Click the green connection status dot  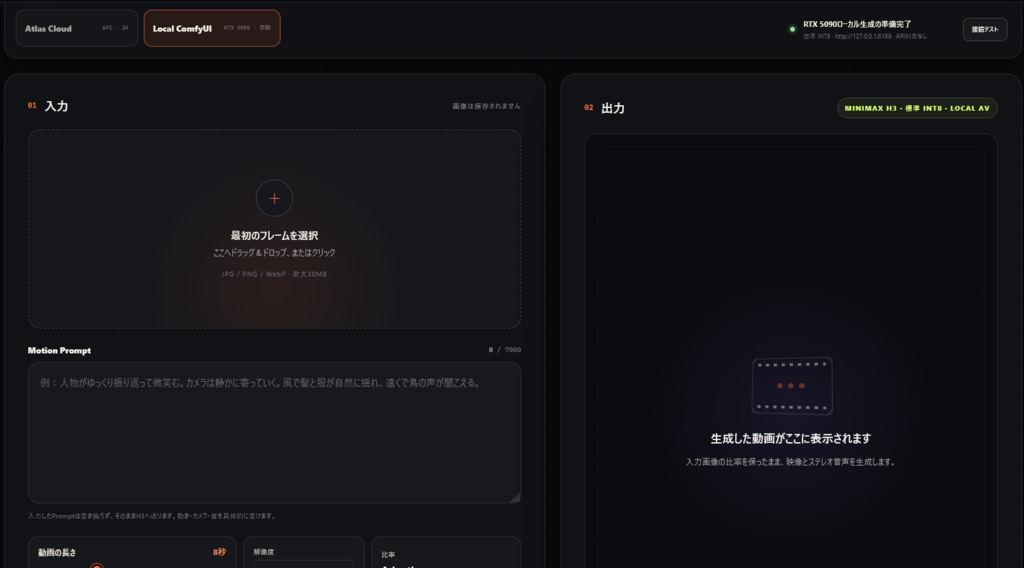pos(792,29)
